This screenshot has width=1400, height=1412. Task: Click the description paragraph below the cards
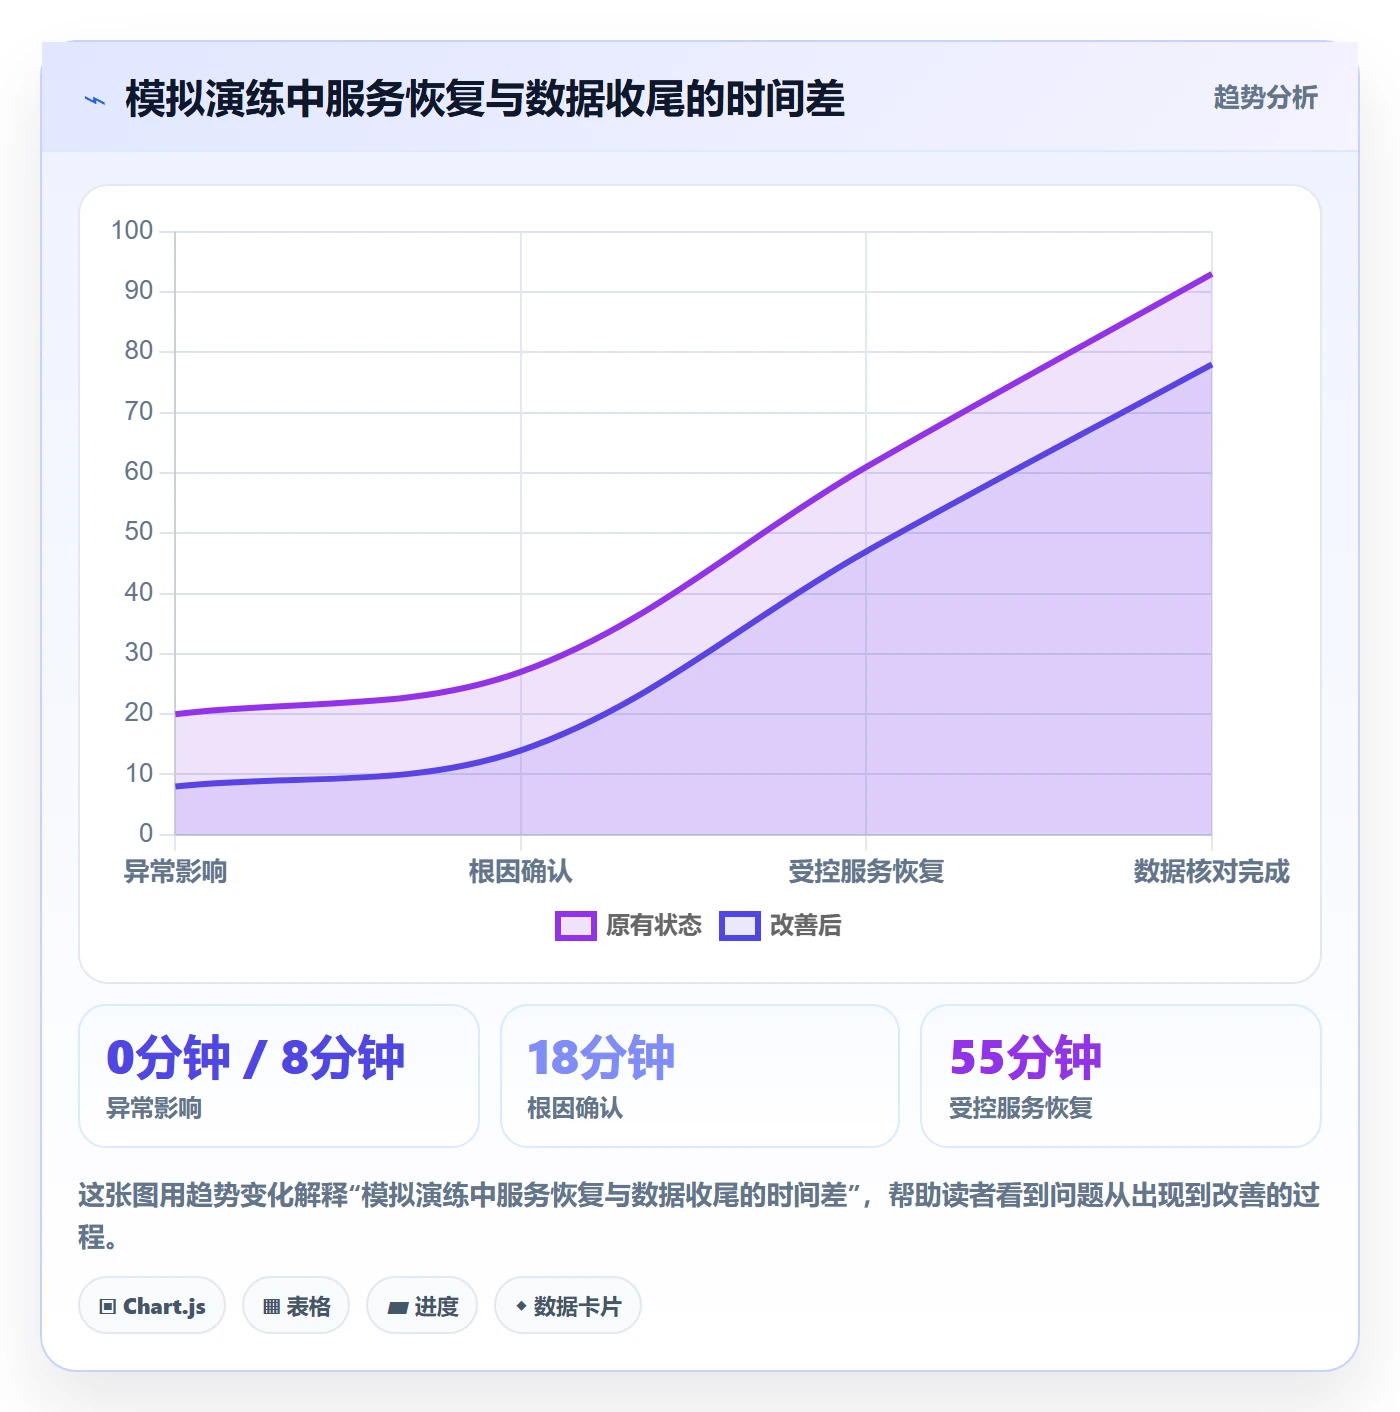(x=699, y=1216)
